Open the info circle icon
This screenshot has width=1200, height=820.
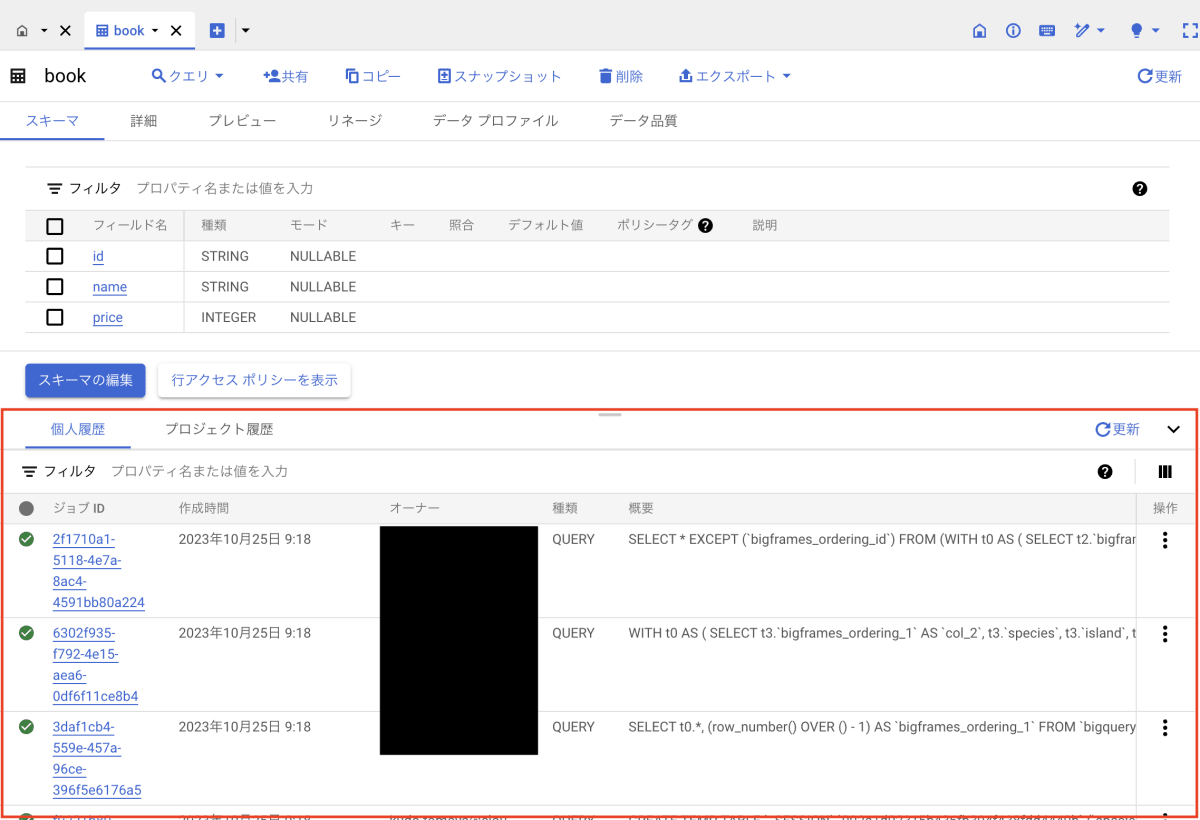1013,31
